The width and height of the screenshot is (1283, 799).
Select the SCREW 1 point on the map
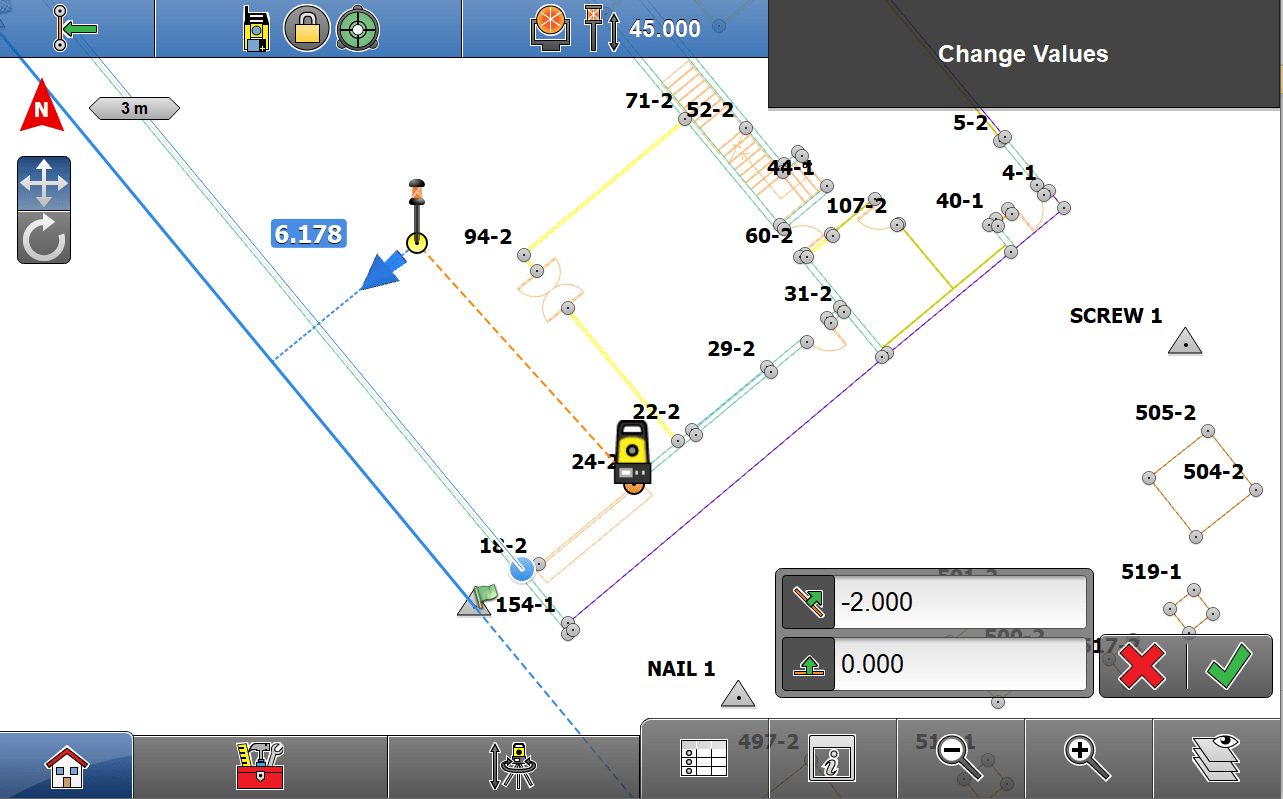coord(1183,342)
